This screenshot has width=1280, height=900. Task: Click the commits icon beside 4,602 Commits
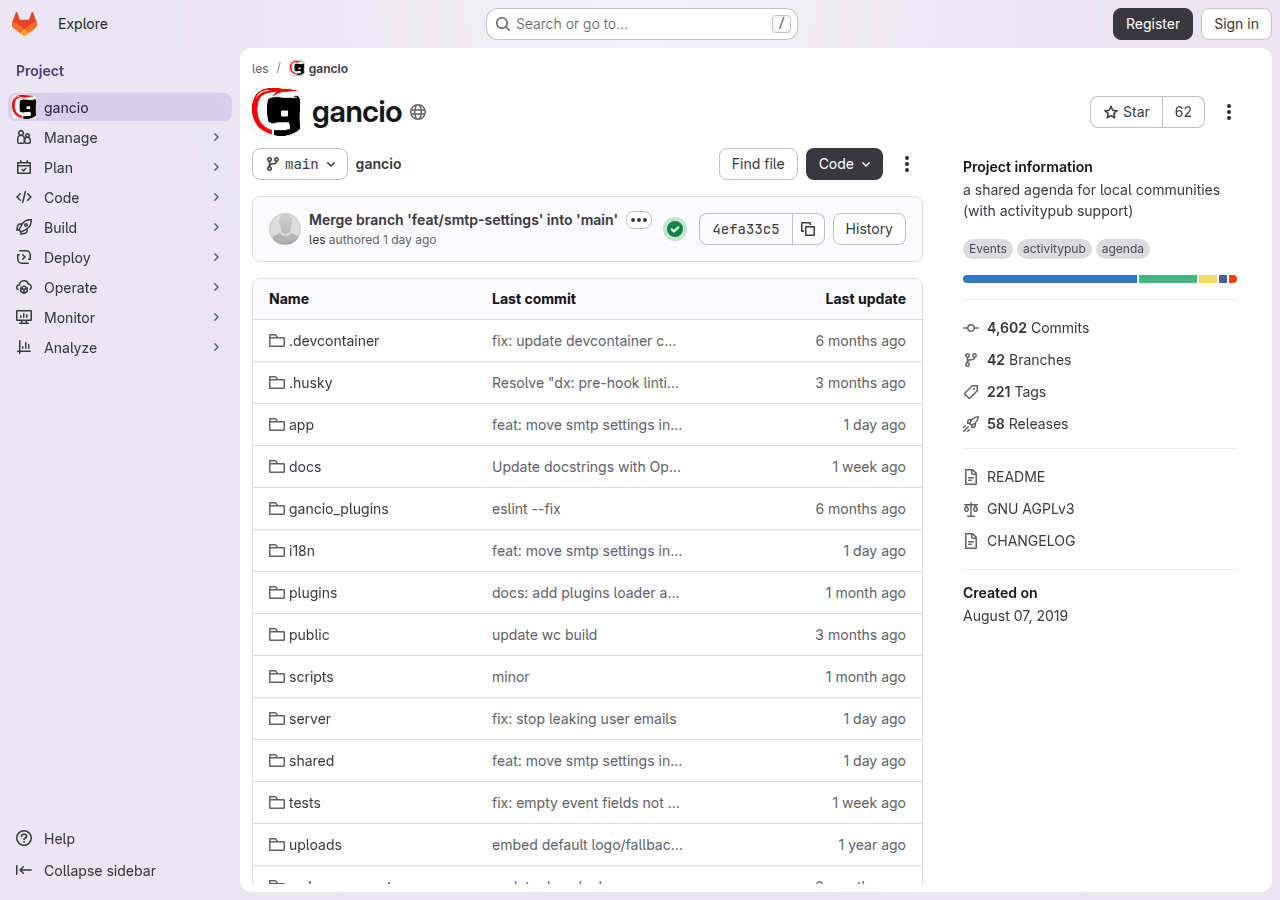pos(971,328)
